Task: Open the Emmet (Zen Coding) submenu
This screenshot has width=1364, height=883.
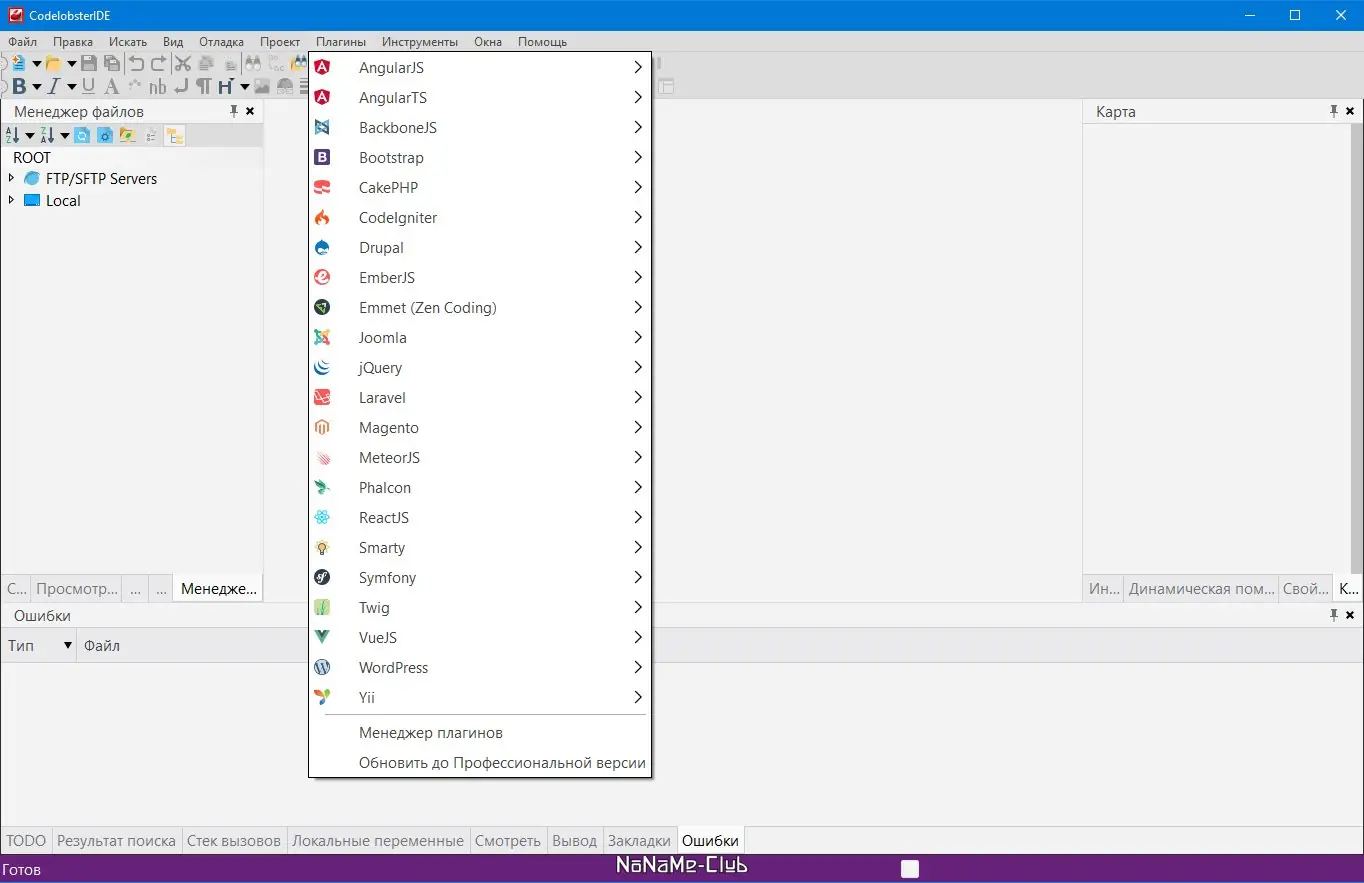Action: (x=480, y=308)
